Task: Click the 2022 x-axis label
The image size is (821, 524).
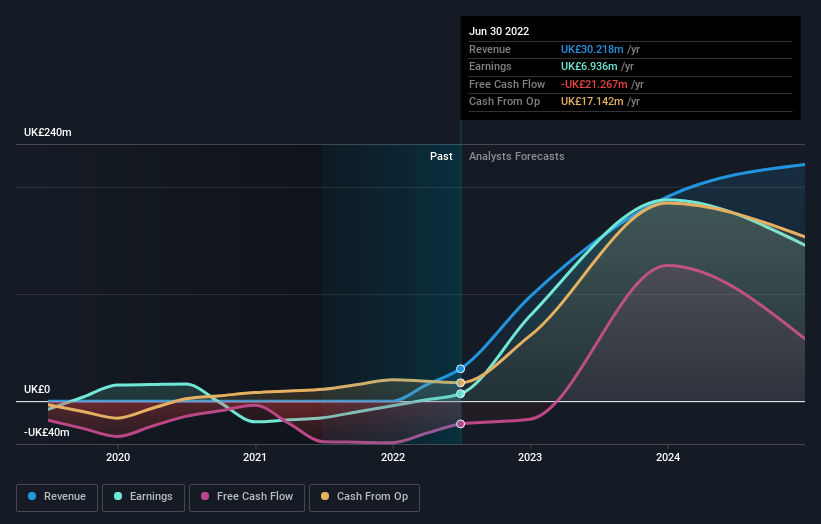Action: [393, 457]
